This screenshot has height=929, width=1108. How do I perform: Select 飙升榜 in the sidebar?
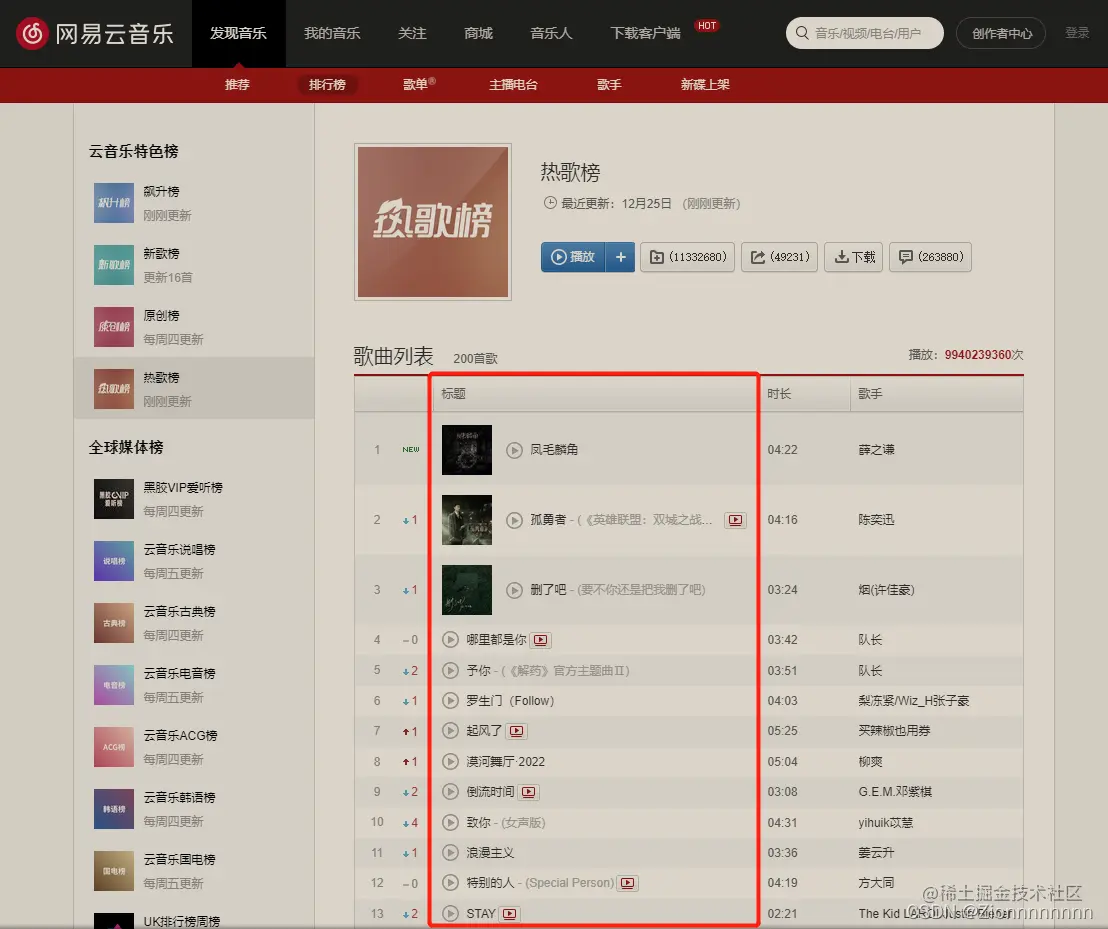pyautogui.click(x=194, y=203)
